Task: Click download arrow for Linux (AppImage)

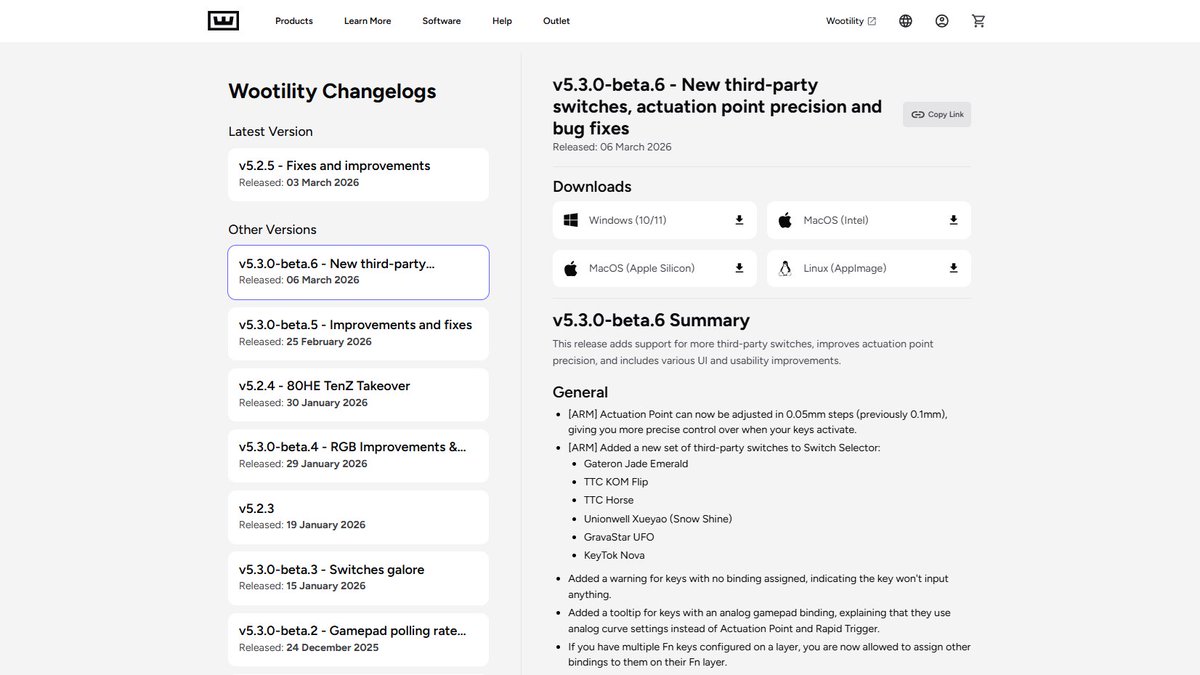Action: click(953, 268)
